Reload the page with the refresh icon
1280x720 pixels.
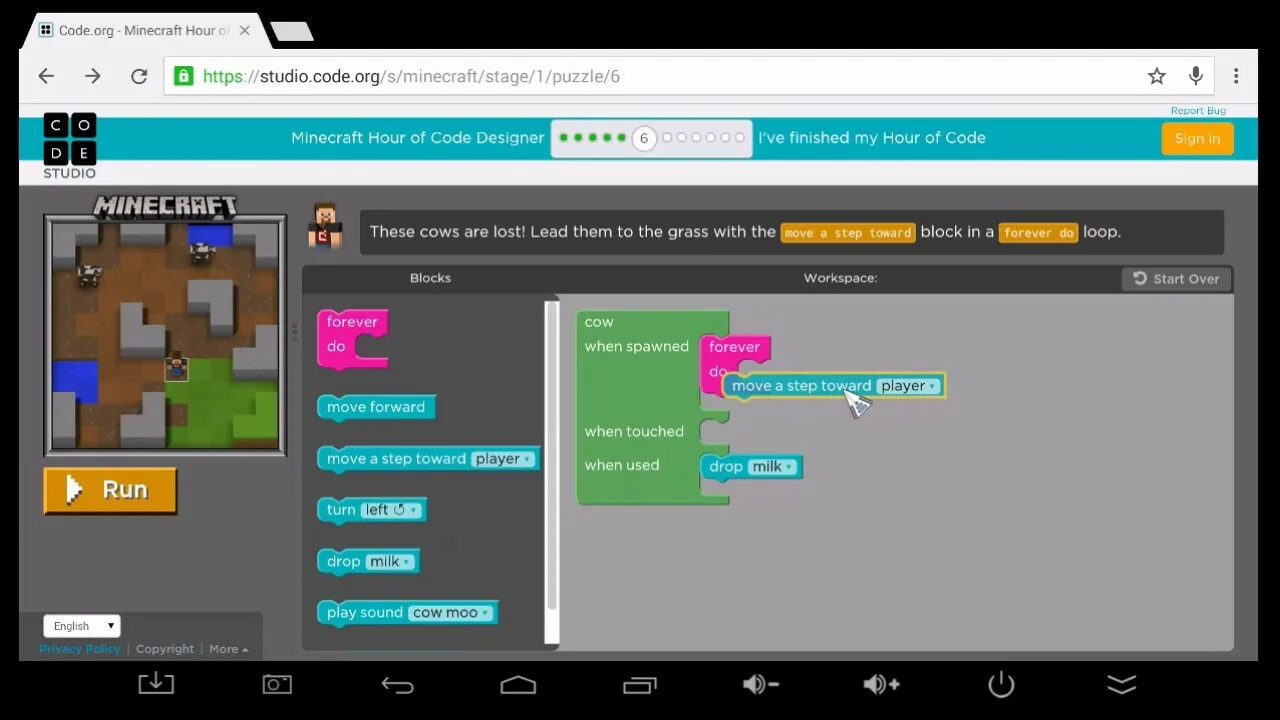pyautogui.click(x=139, y=76)
